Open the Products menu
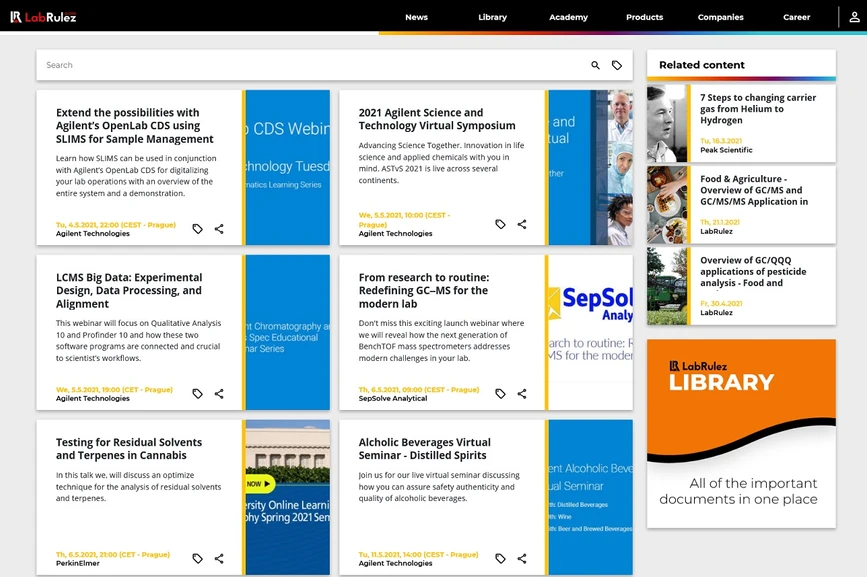Image resolution: width=867 pixels, height=577 pixels. click(645, 17)
